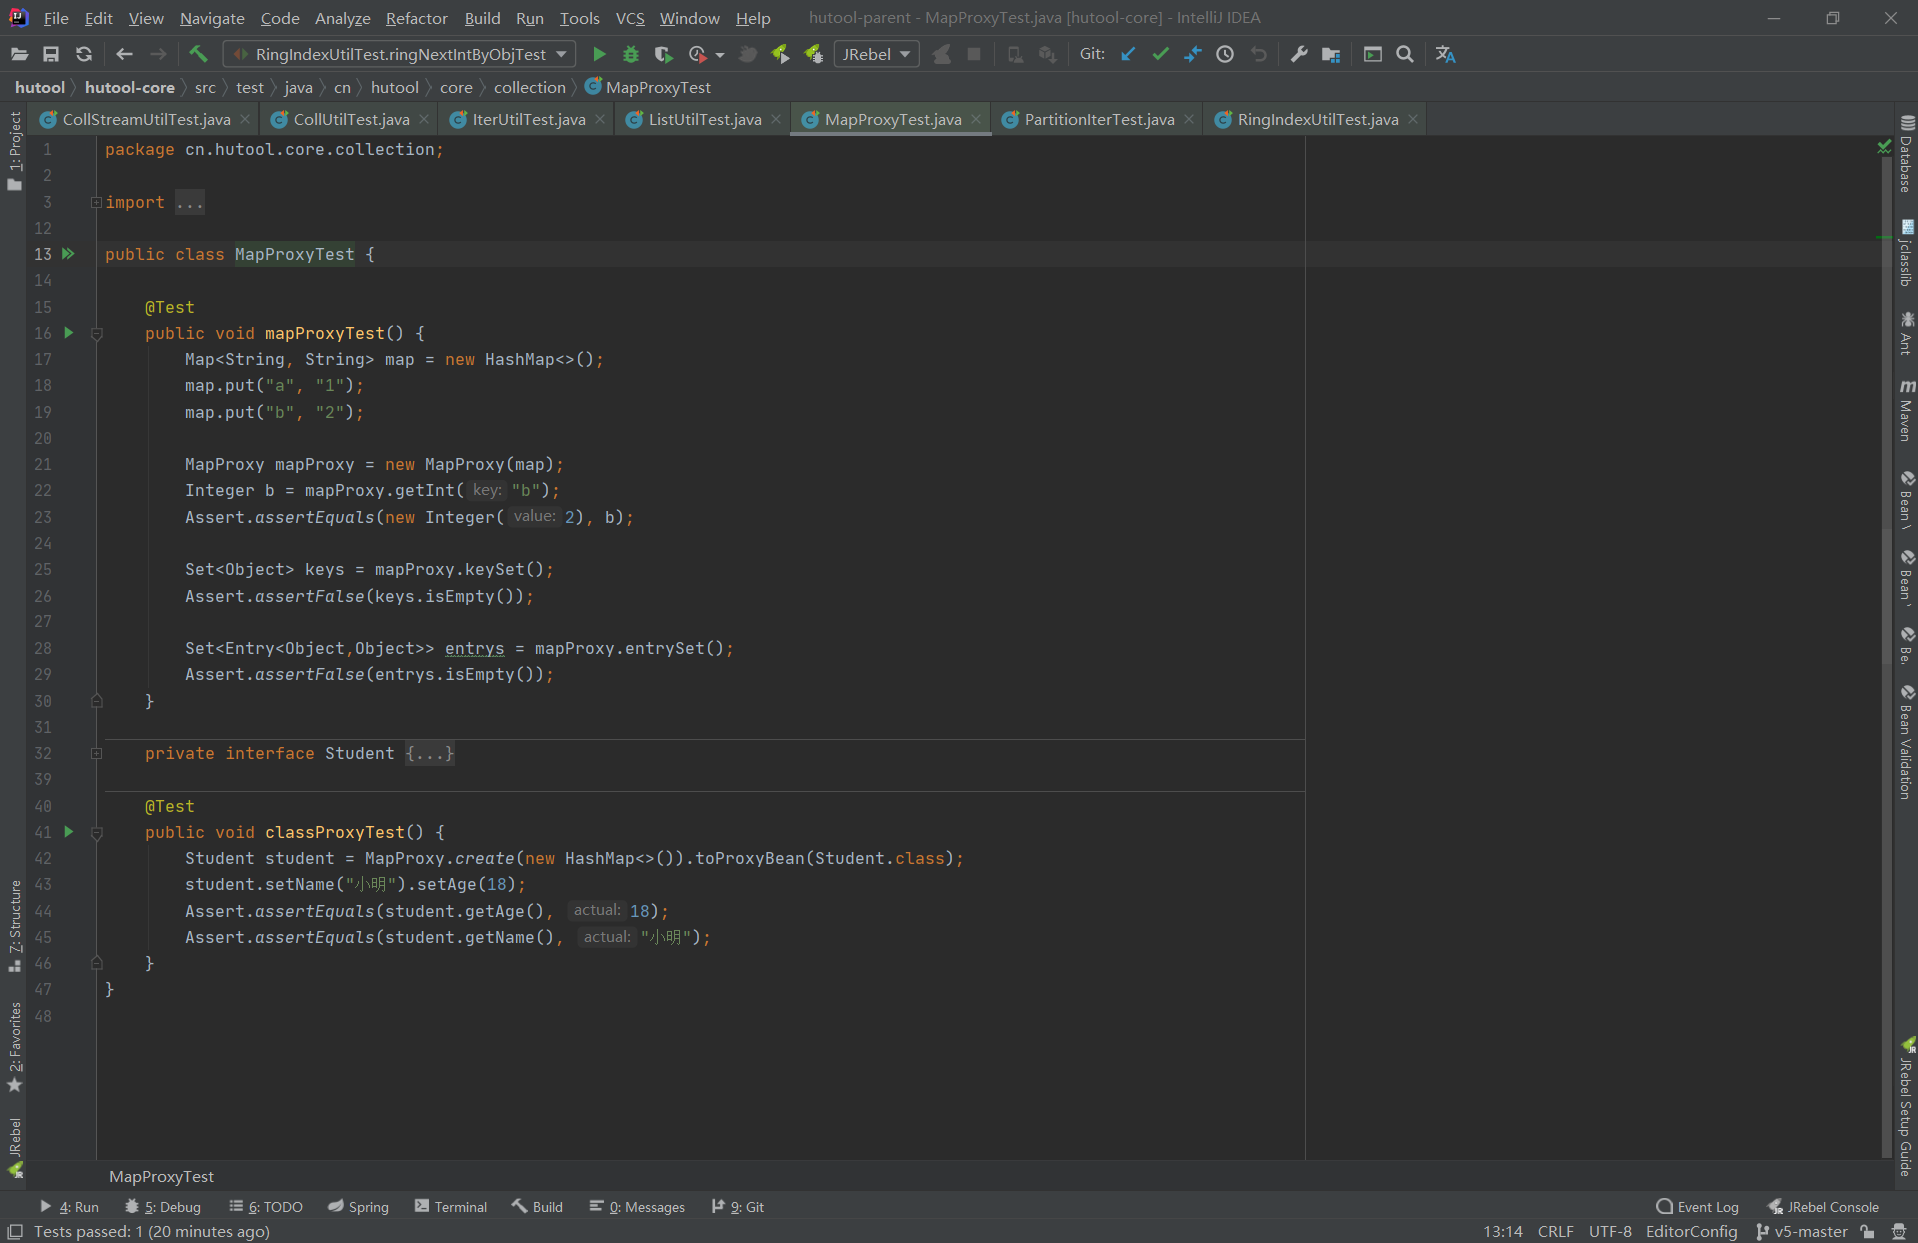Viewport: 1918px width, 1243px height.
Task: Click the CRLF line separator widget
Action: [x=1555, y=1231]
